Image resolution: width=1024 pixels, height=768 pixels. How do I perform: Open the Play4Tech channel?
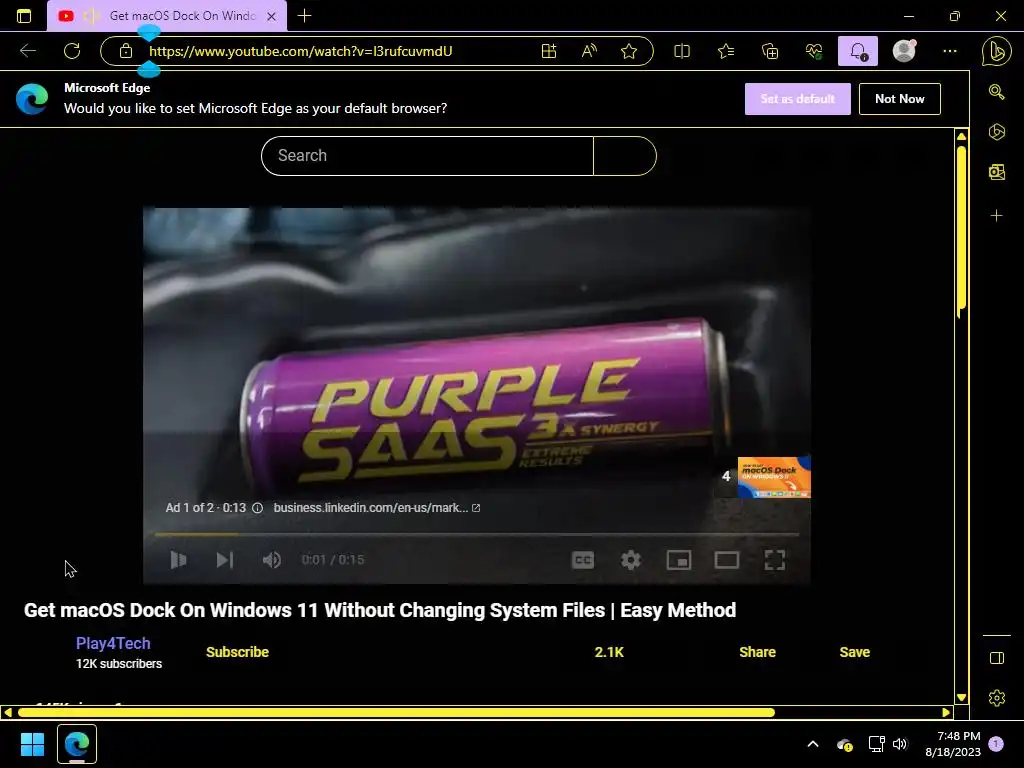point(113,643)
